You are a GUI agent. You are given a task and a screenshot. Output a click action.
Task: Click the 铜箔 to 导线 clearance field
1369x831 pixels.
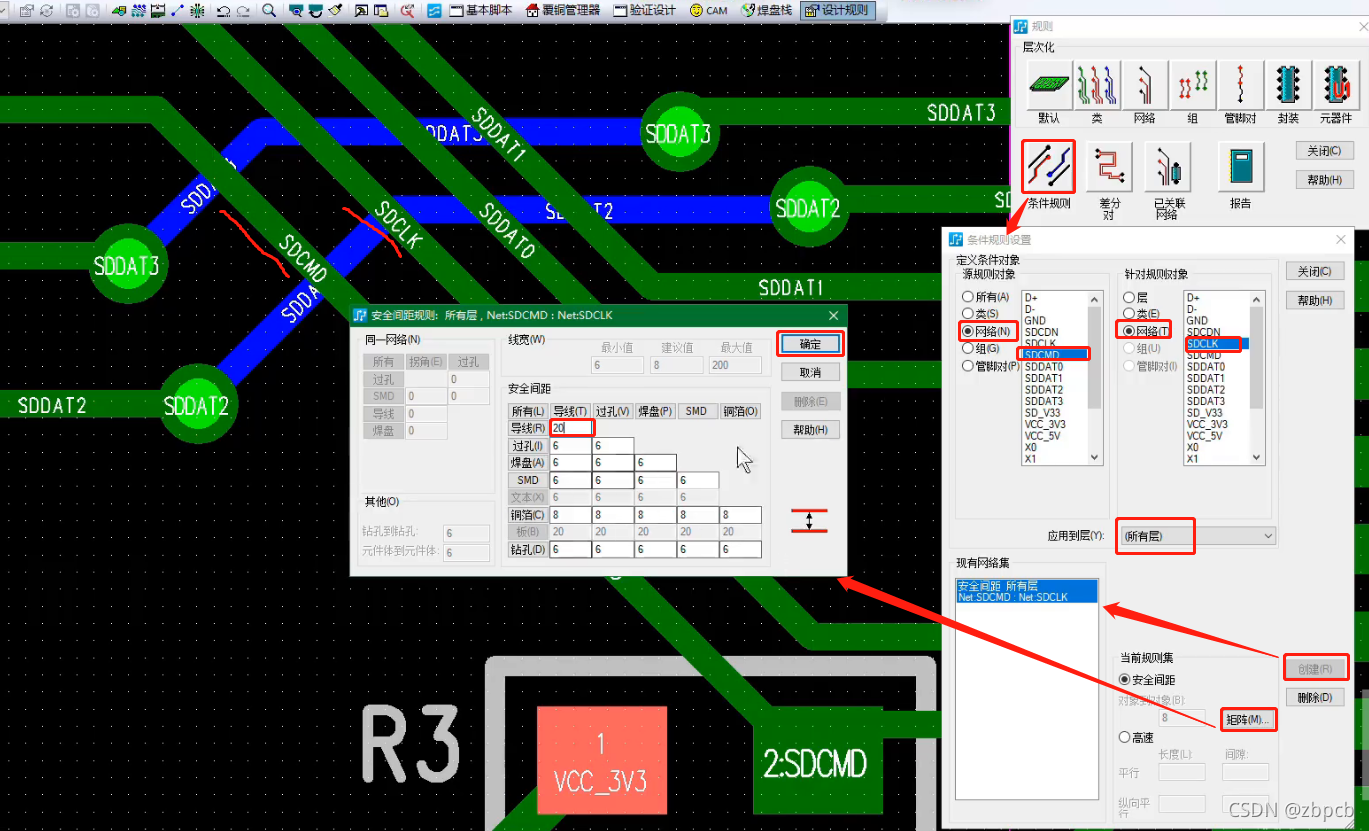(571, 515)
